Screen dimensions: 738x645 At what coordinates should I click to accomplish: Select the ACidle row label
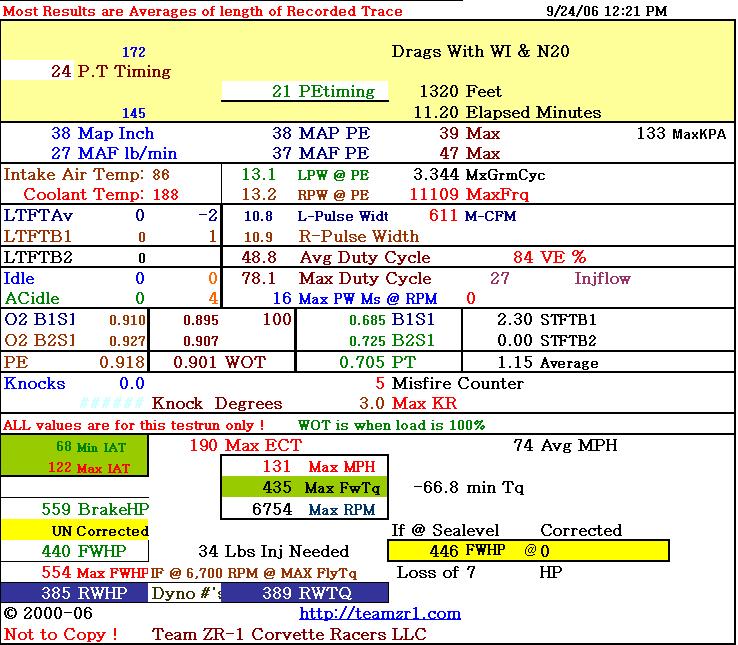(x=32, y=298)
